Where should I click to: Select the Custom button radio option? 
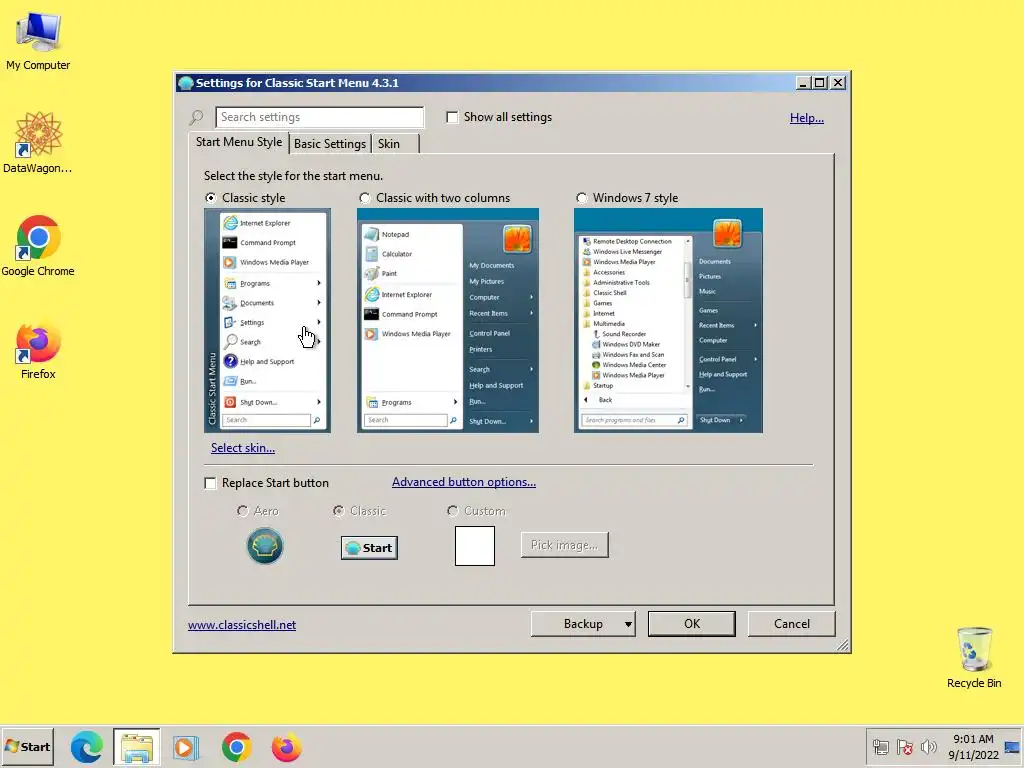[x=453, y=511]
